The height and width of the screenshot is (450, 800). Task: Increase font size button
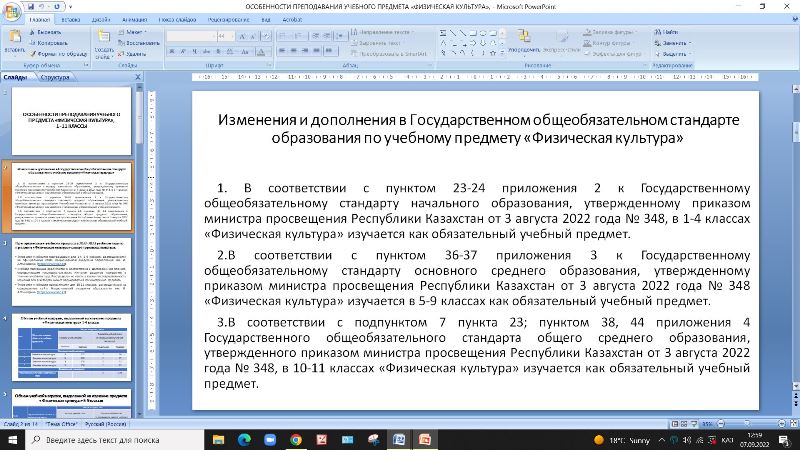[x=243, y=36]
